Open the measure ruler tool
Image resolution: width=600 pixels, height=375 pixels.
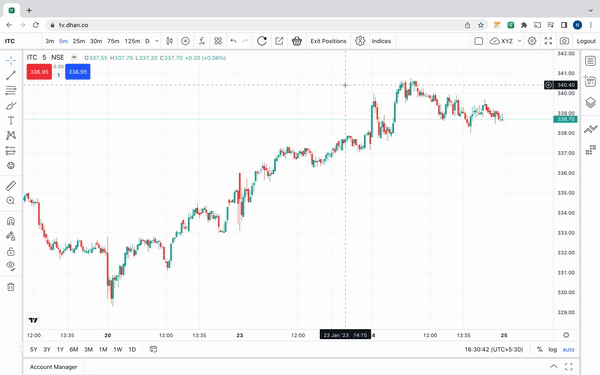click(11, 186)
